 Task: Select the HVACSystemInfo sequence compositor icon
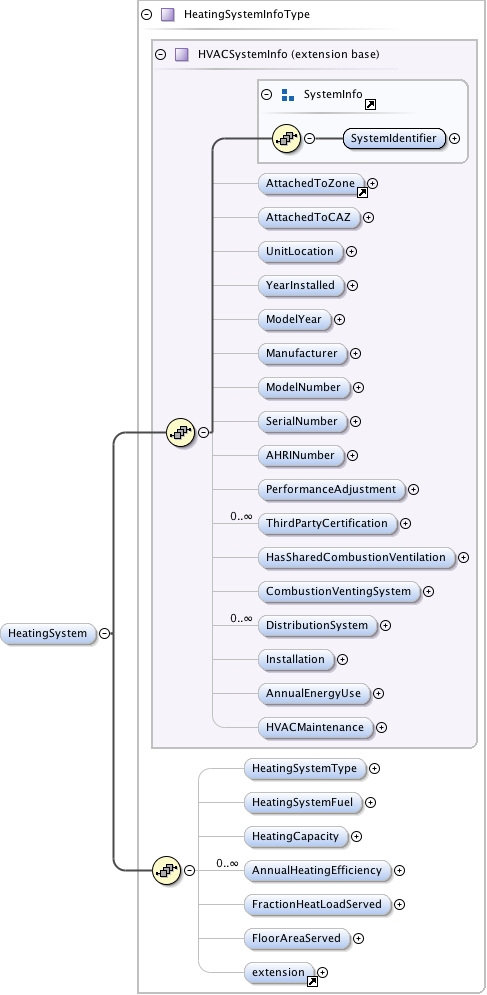coord(180,432)
